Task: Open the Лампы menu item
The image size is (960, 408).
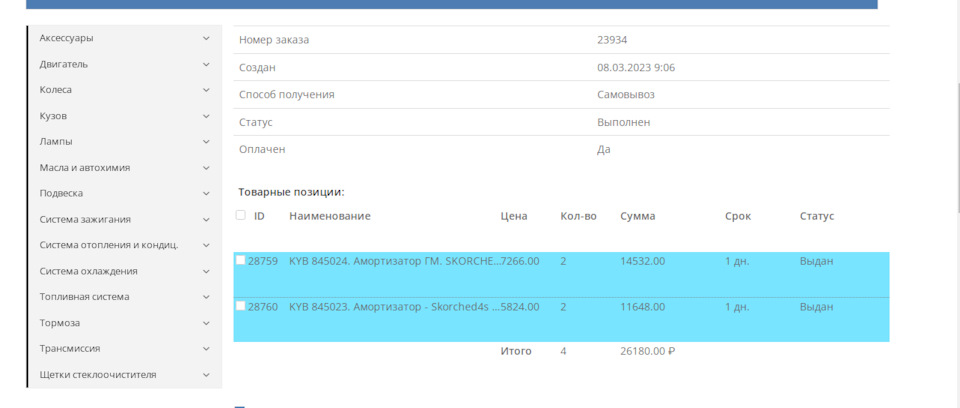Action: click(56, 142)
